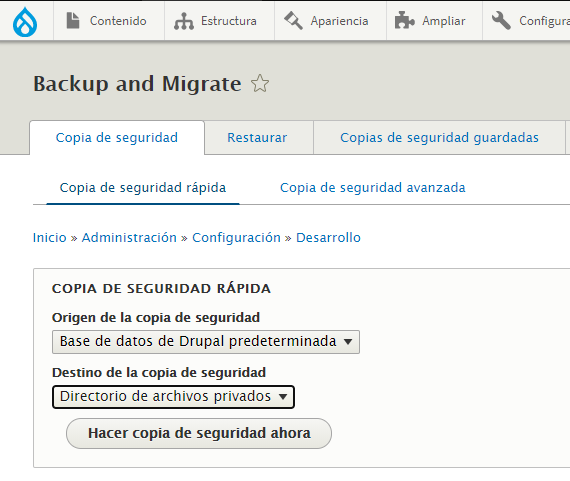Viewport: 570px width, 481px height.
Task: Switch to the Restaurar tab
Action: [x=257, y=138]
